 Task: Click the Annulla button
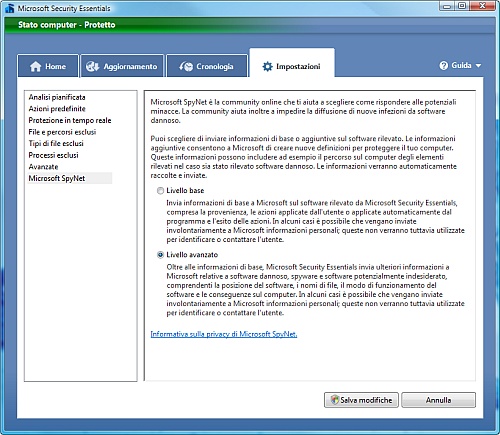click(438, 400)
